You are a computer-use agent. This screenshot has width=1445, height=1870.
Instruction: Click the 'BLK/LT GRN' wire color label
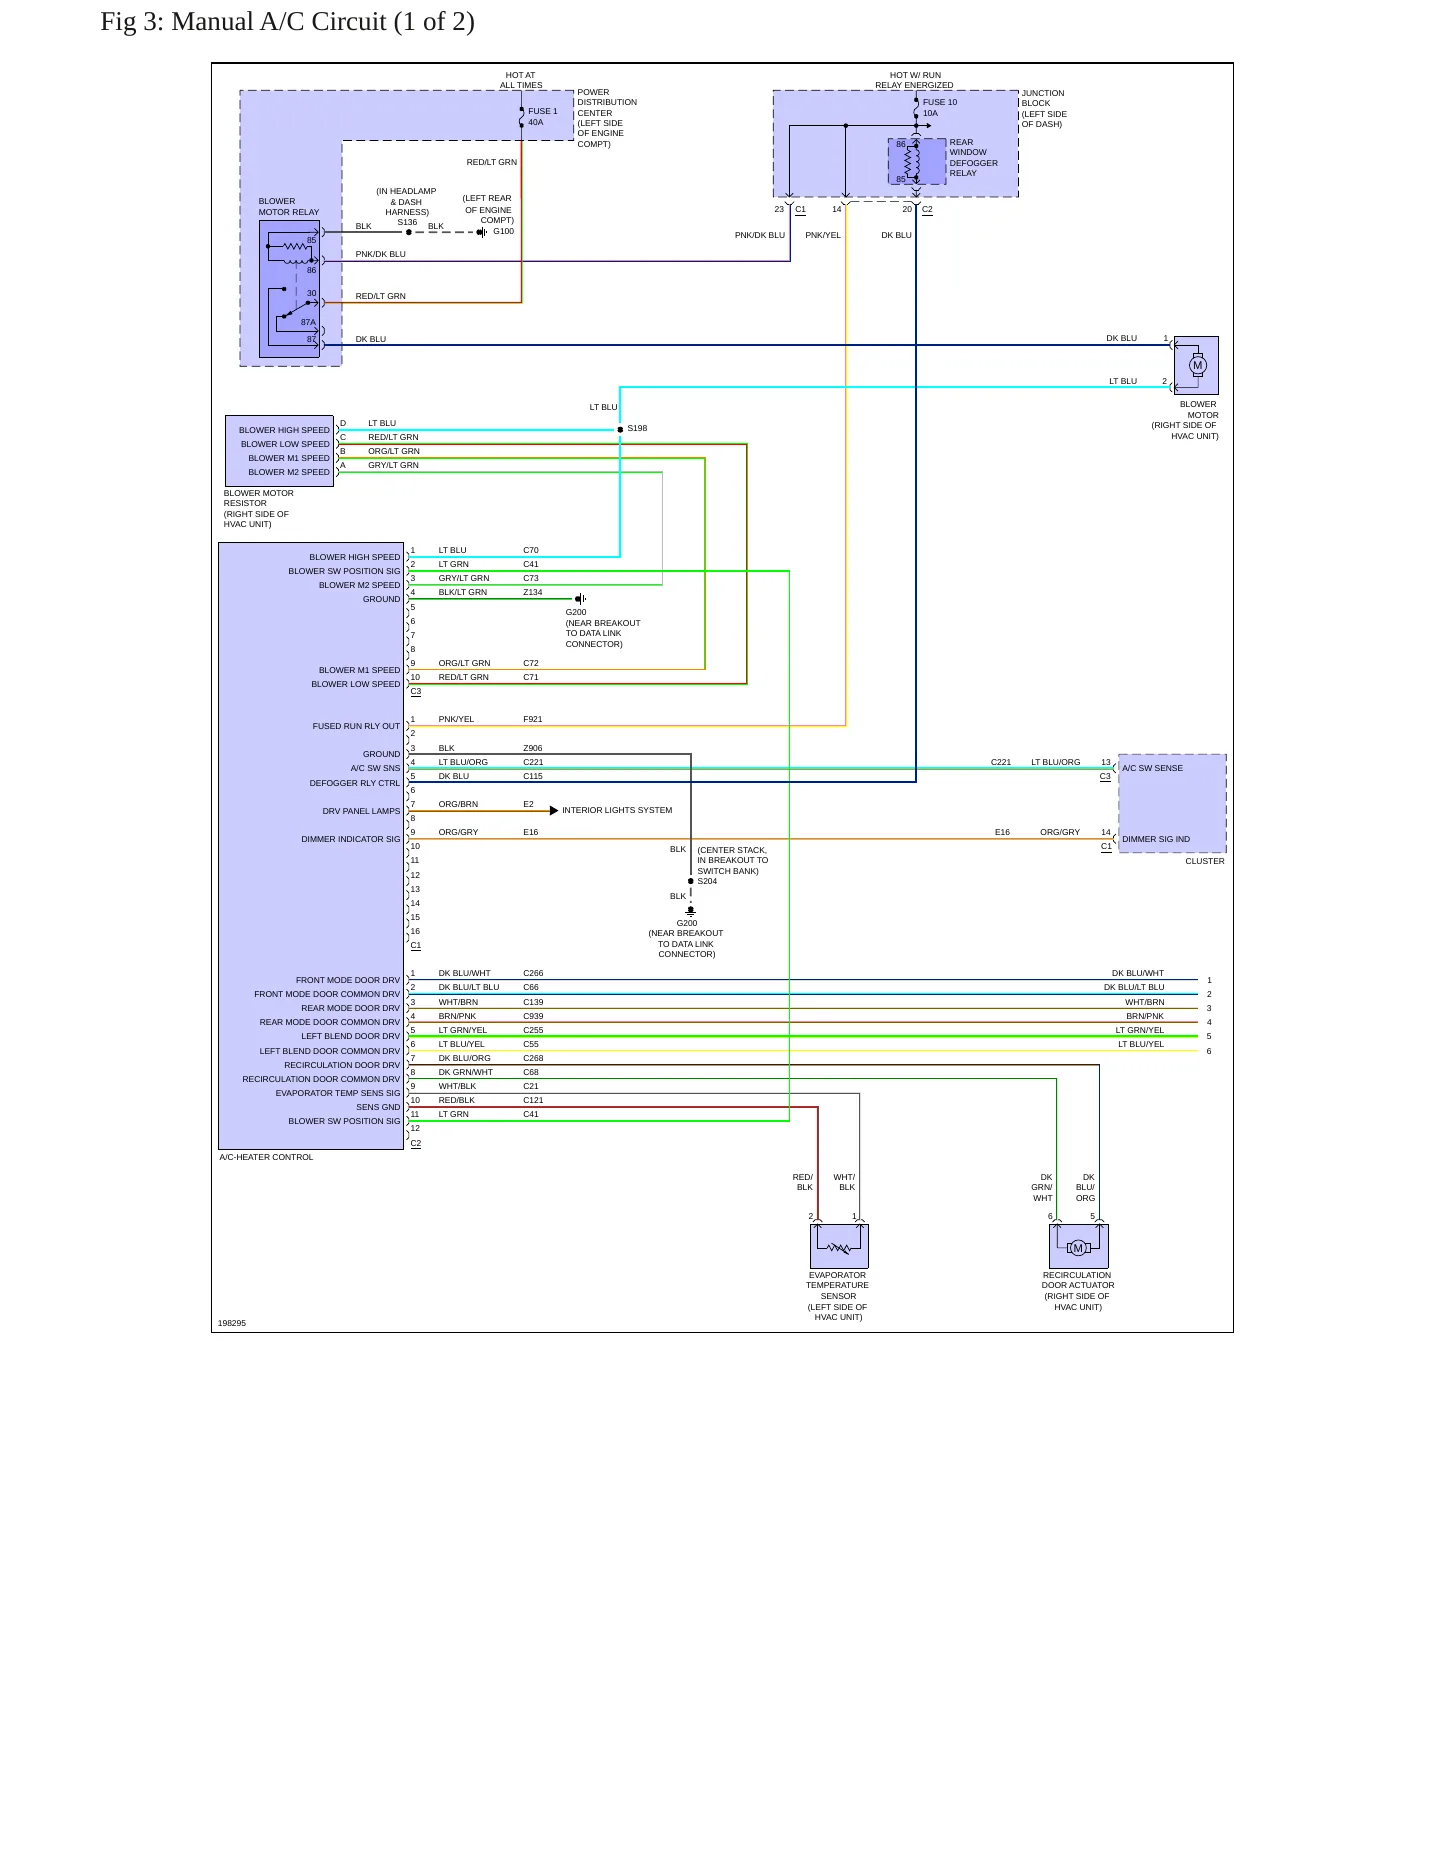point(462,592)
